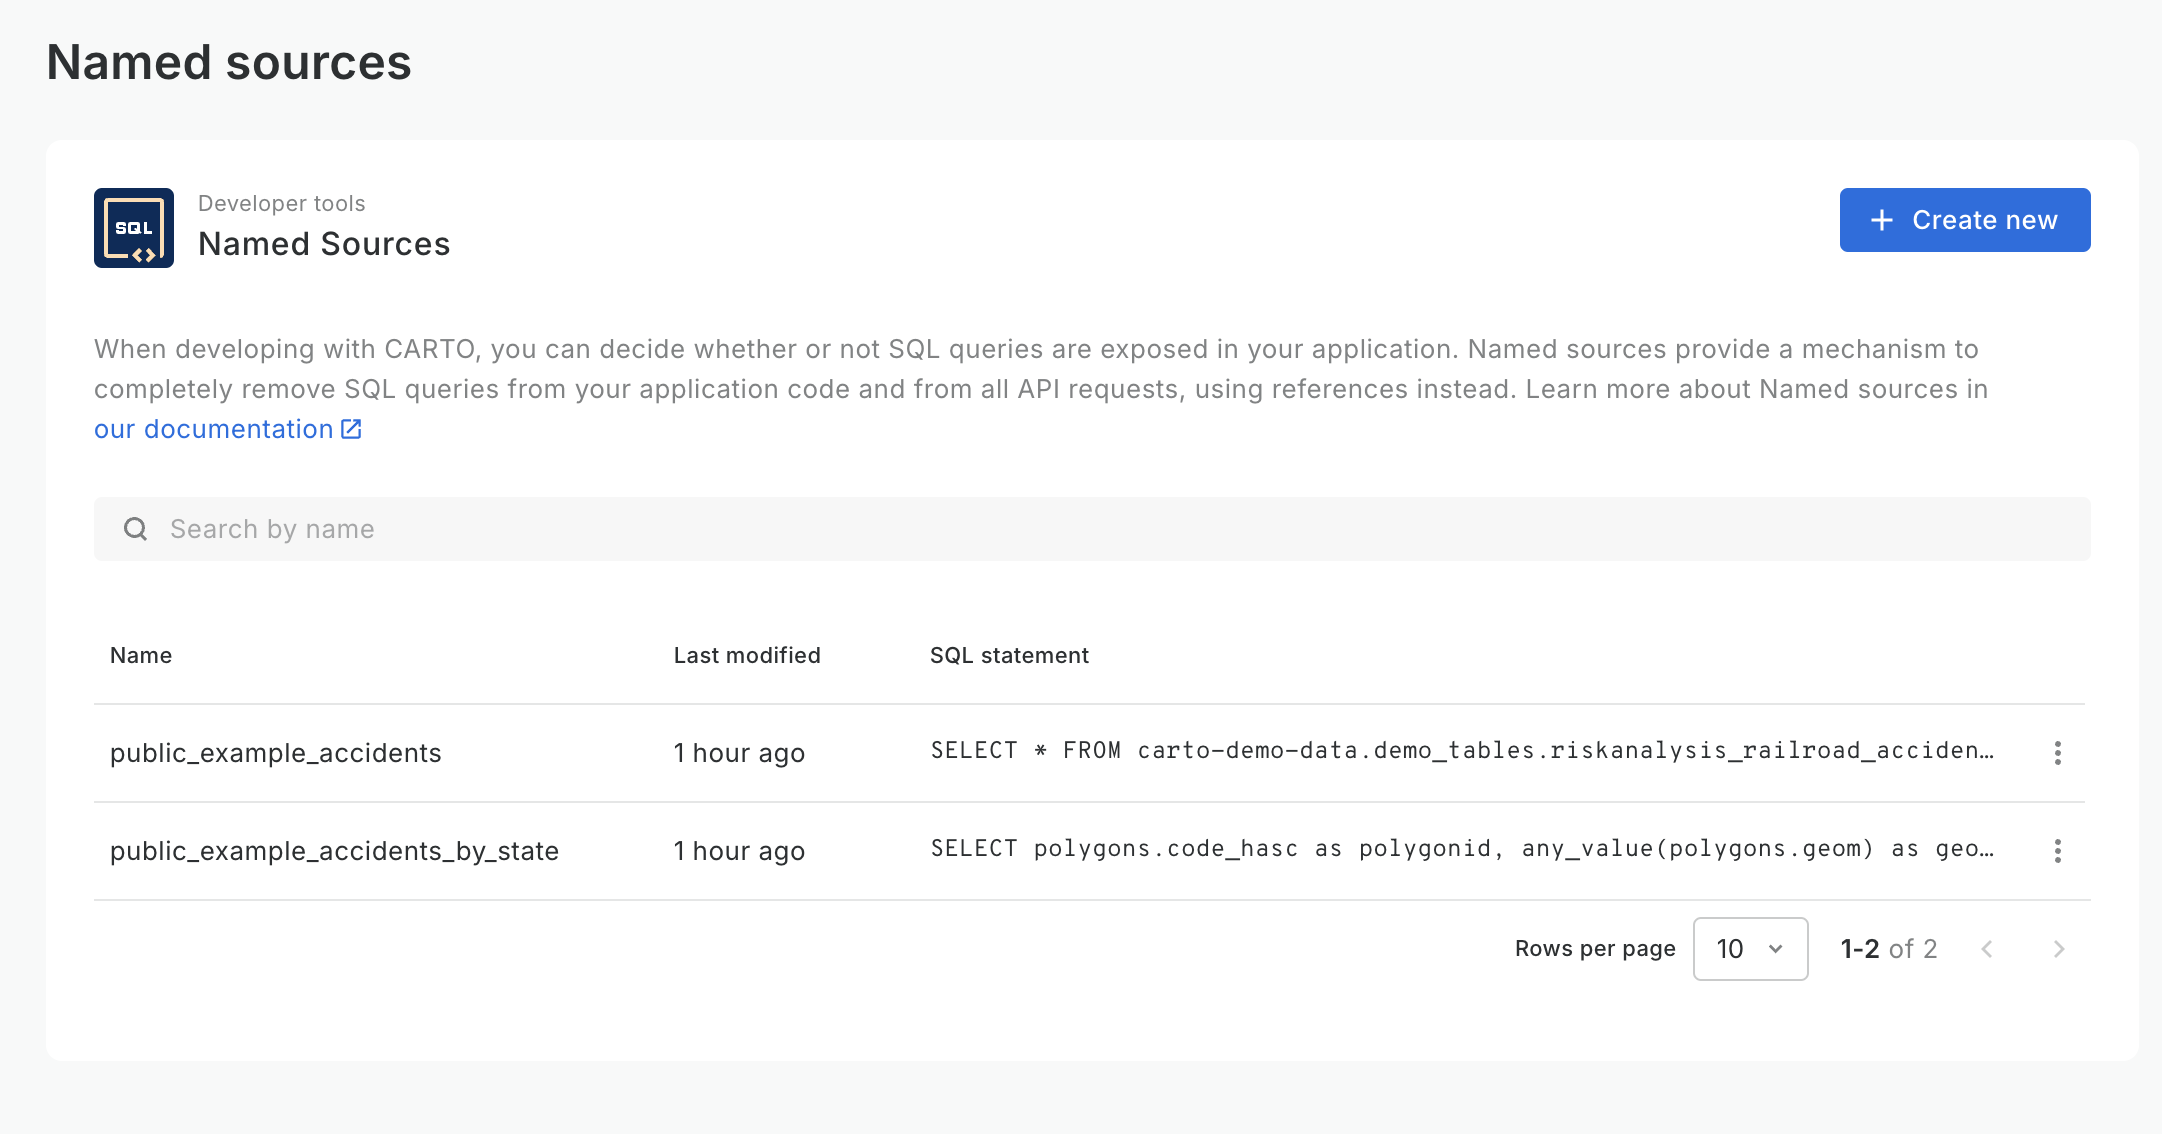Go to the next page arrow
2162x1134 pixels.
[2058, 949]
